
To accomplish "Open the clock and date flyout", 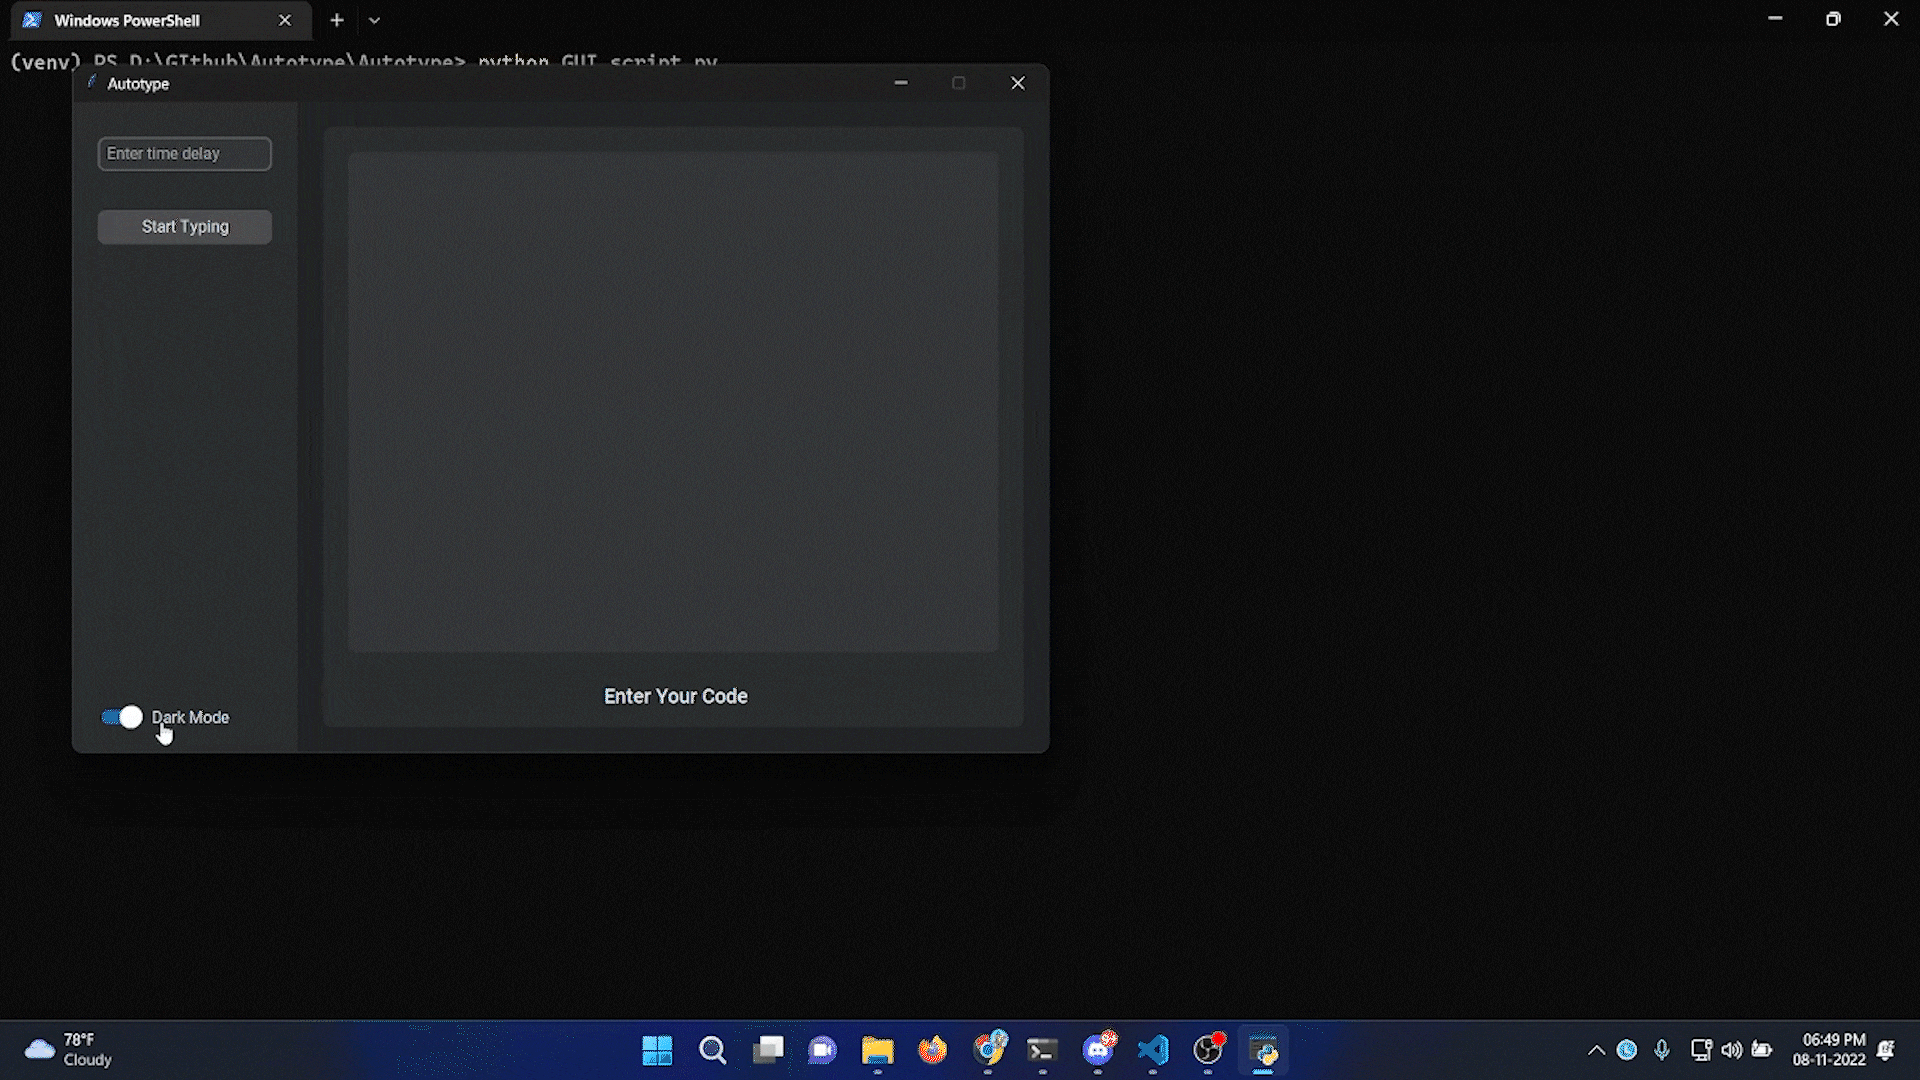I will coord(1828,1050).
